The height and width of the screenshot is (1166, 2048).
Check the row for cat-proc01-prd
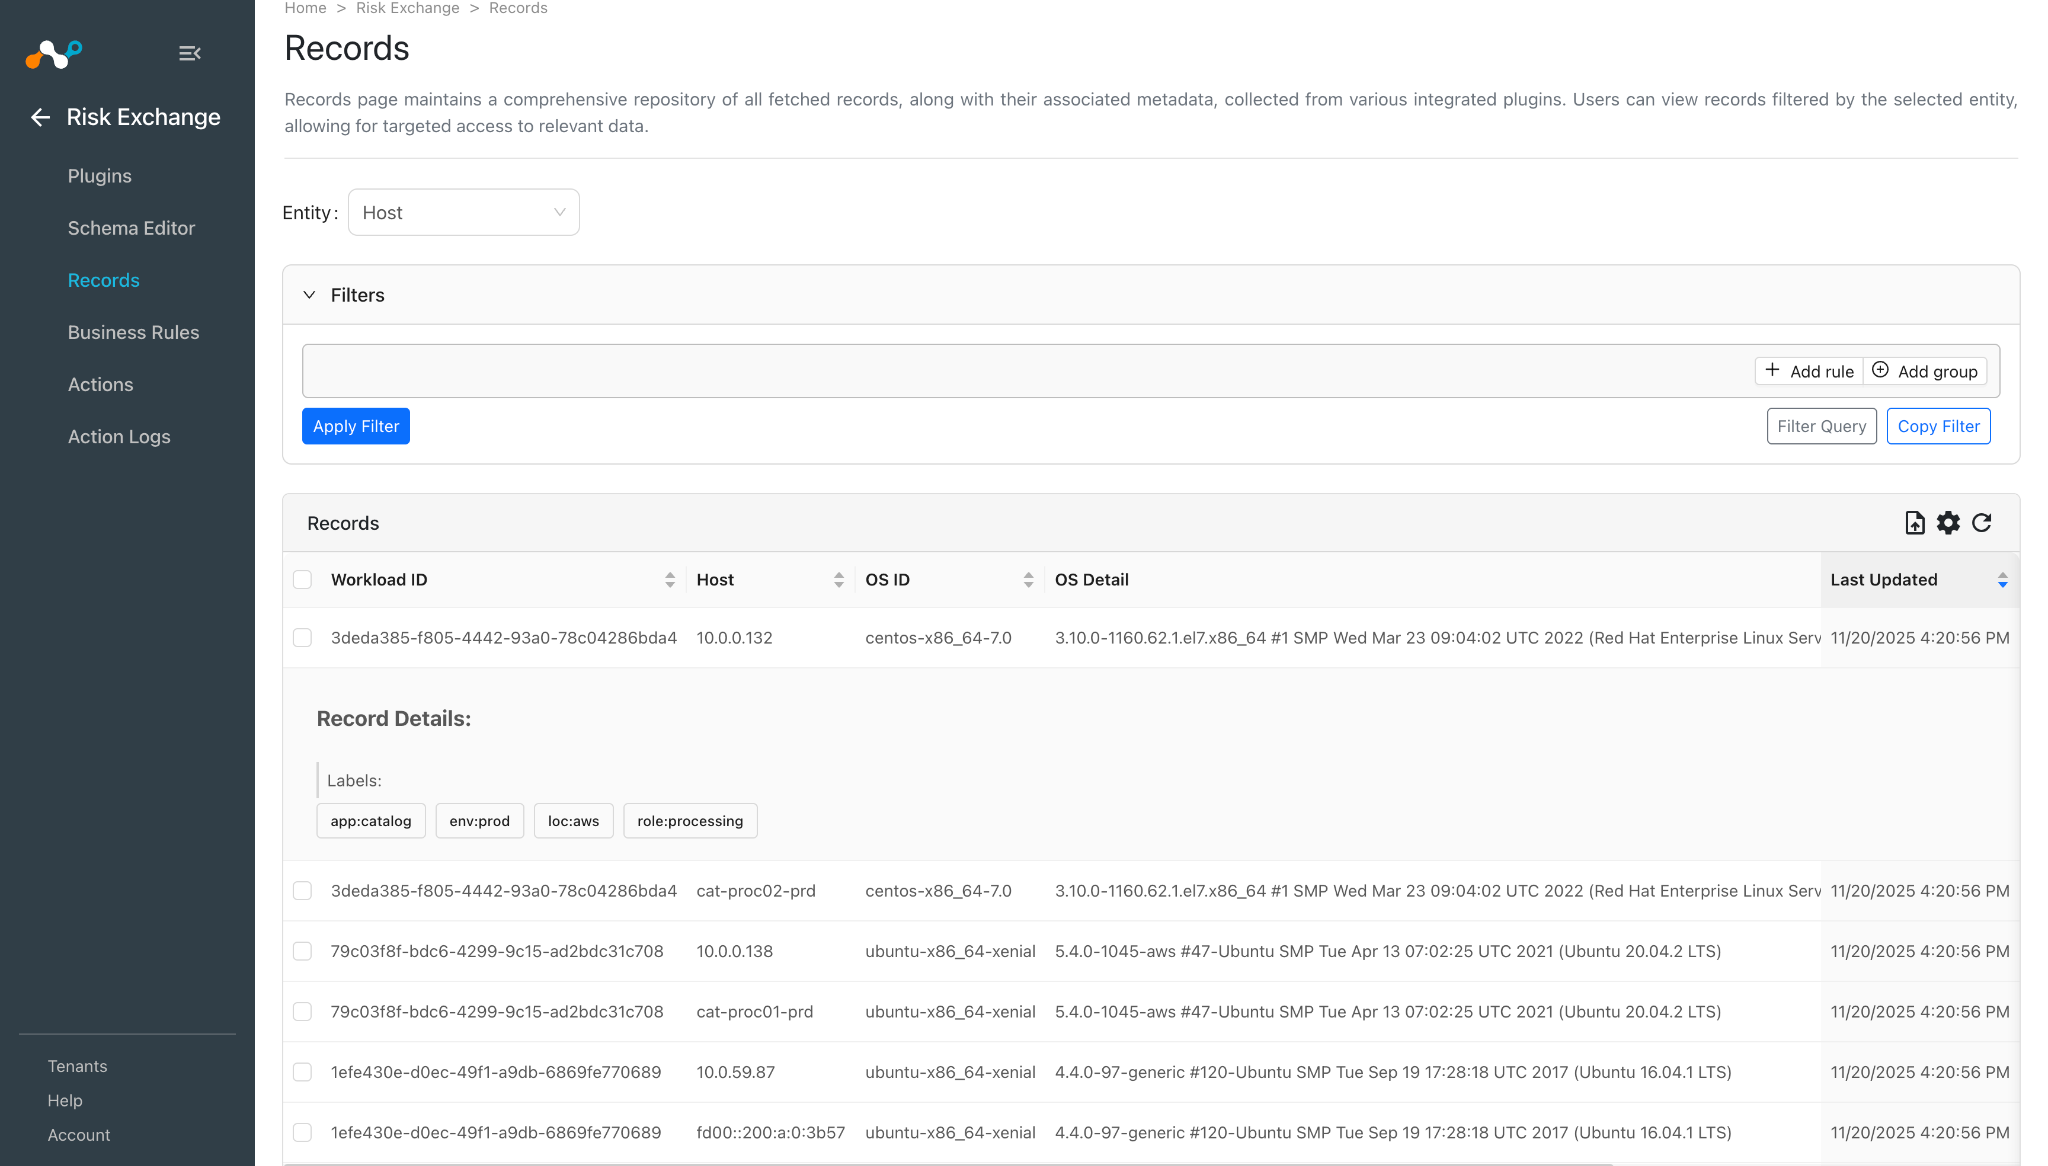(302, 1012)
